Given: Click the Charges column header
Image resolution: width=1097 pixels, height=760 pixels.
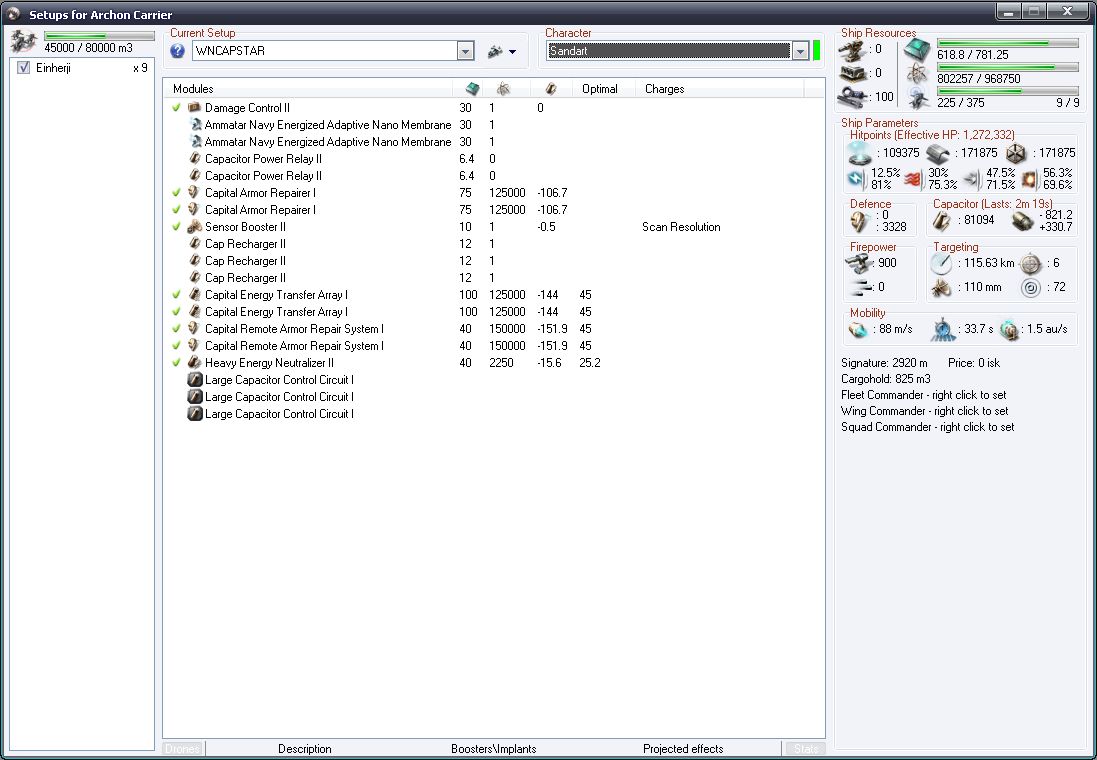Looking at the screenshot, I should coord(719,89).
